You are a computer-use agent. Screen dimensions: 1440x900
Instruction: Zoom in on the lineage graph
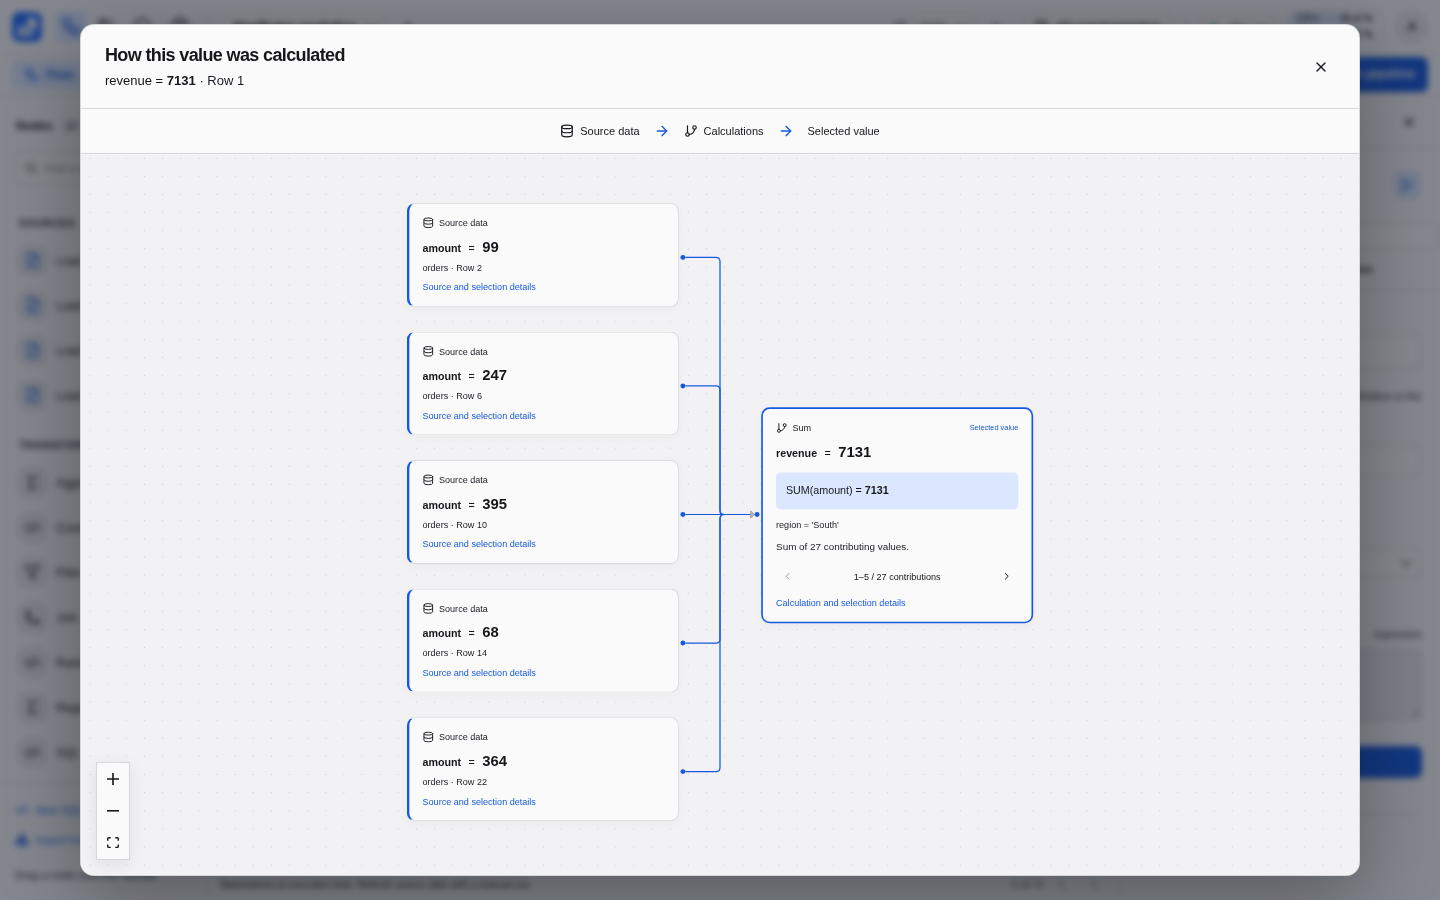113,779
